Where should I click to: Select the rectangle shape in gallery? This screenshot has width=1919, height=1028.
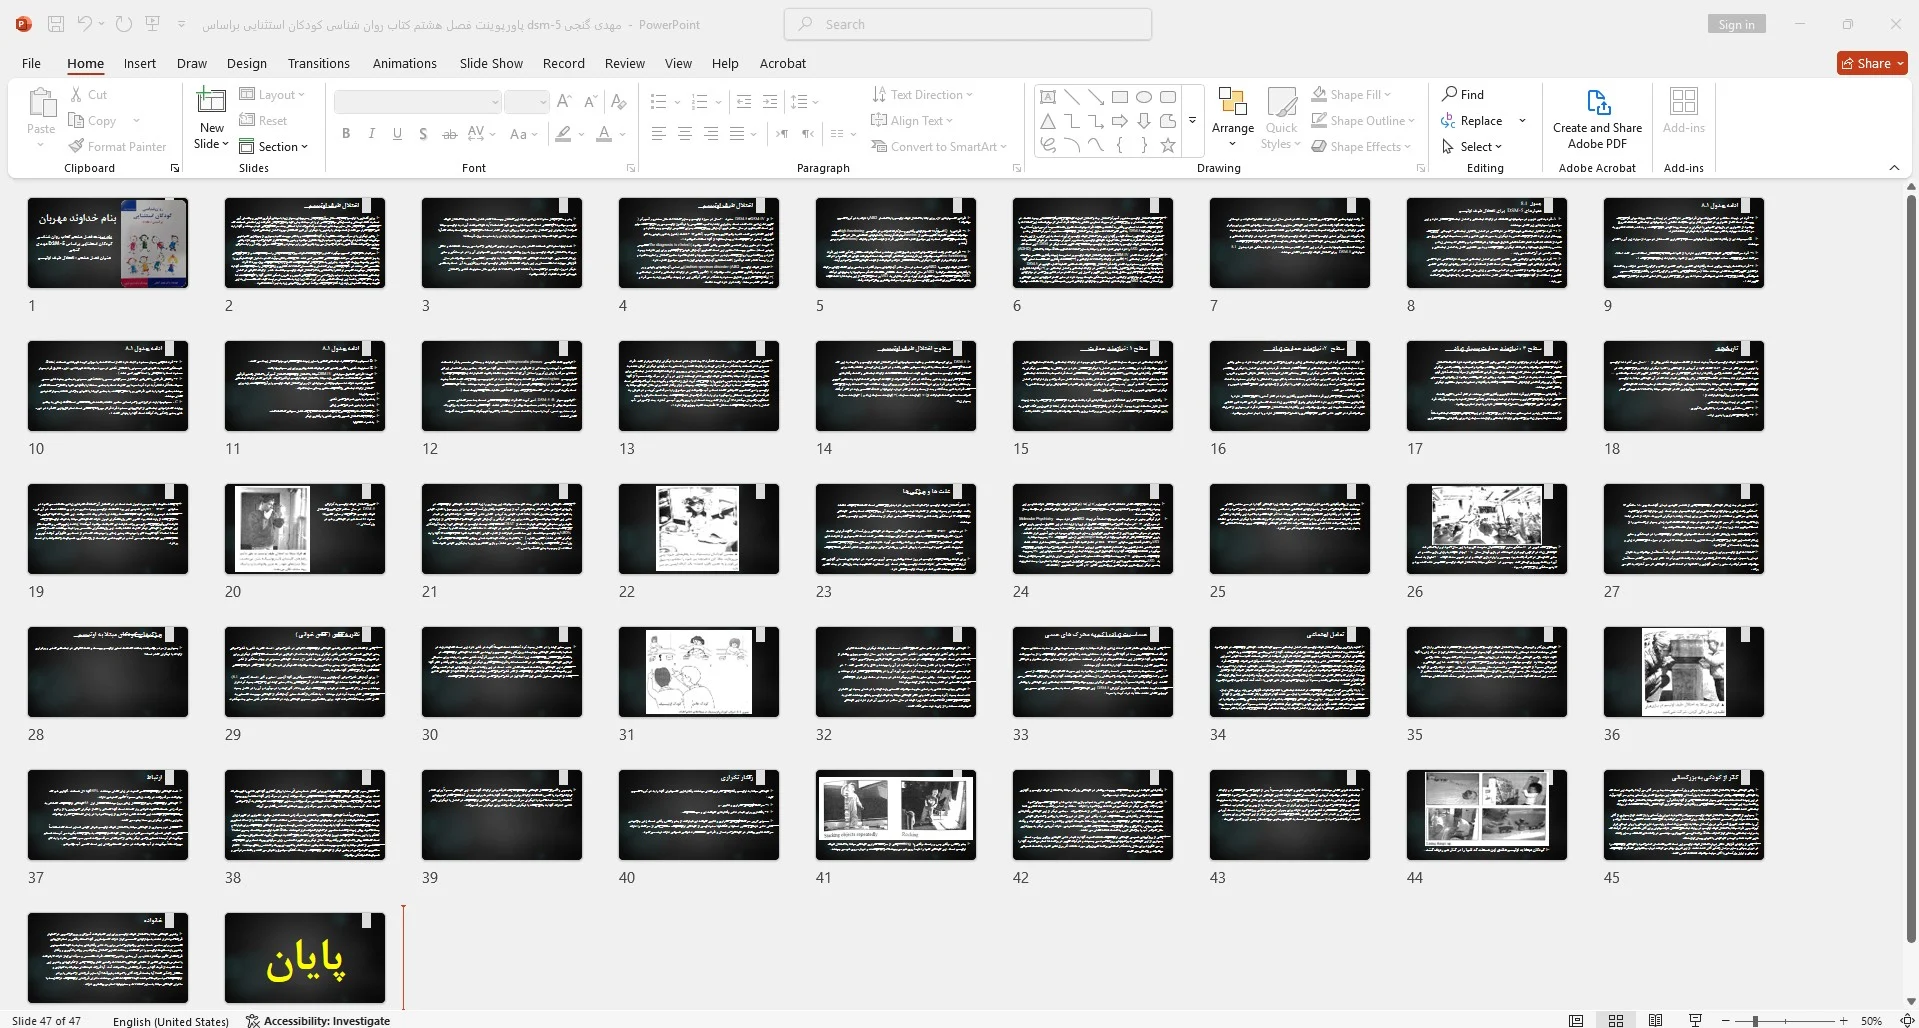click(x=1120, y=97)
